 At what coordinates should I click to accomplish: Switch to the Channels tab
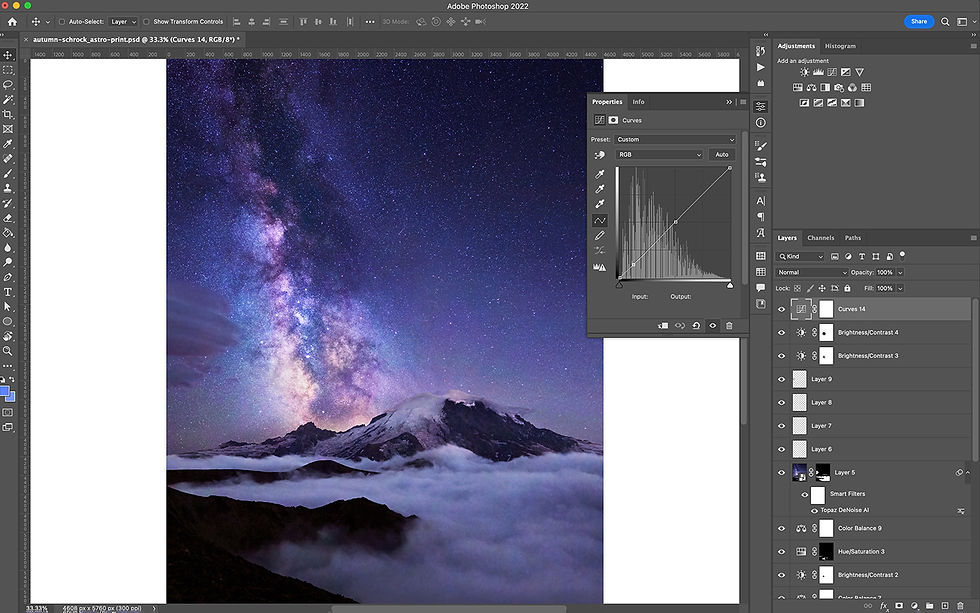pyautogui.click(x=820, y=238)
